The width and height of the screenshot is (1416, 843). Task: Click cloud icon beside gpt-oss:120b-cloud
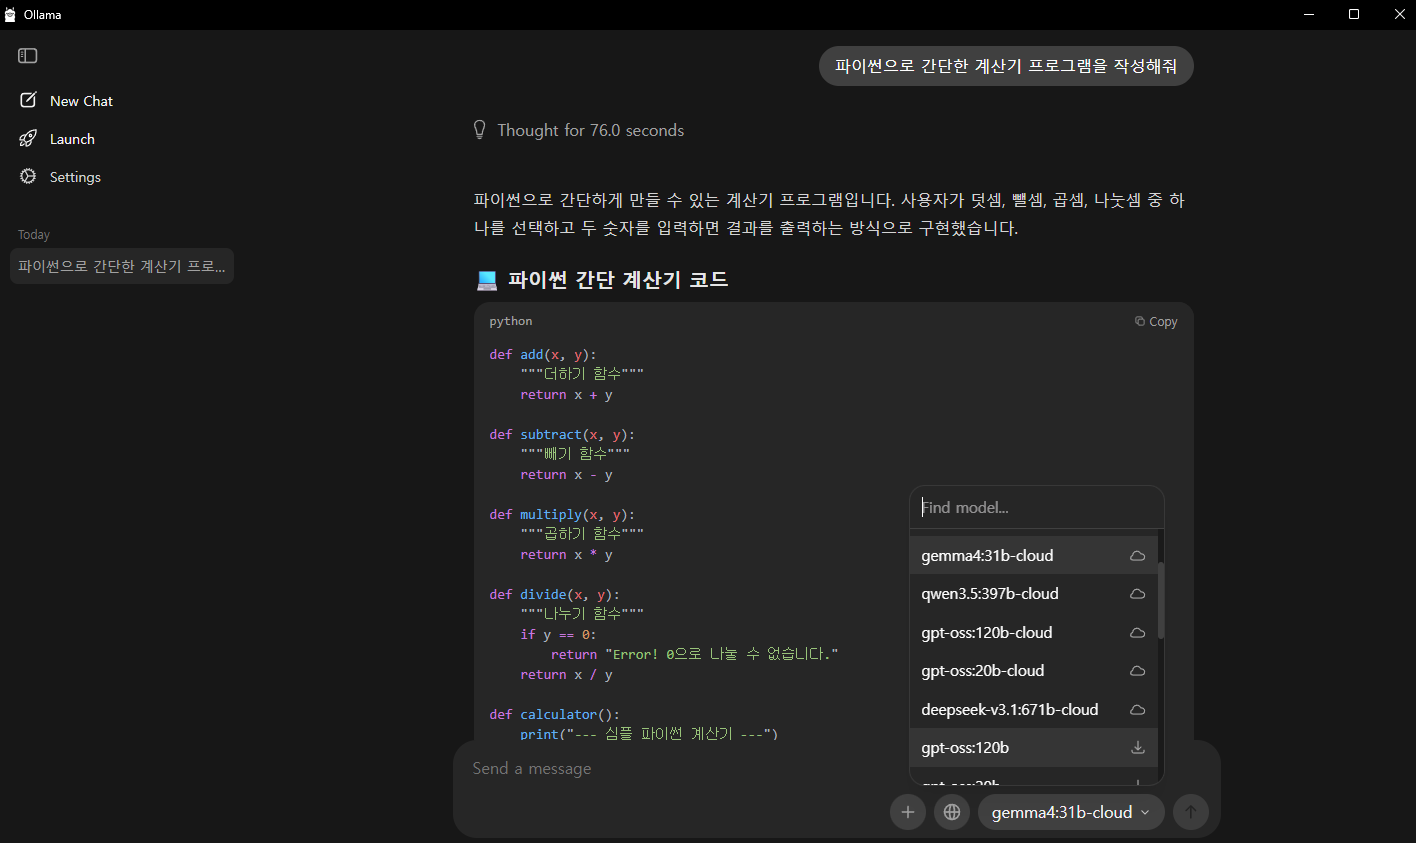1137,633
